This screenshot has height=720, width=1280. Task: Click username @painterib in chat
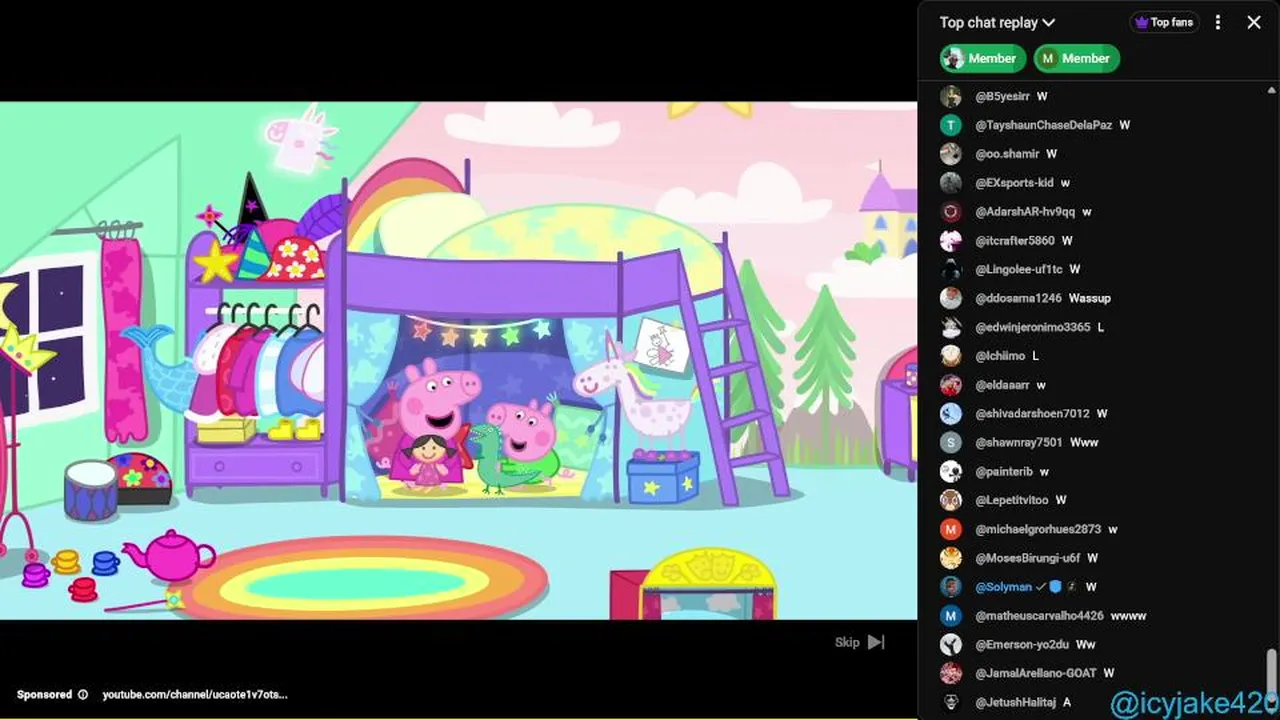pos(1003,471)
